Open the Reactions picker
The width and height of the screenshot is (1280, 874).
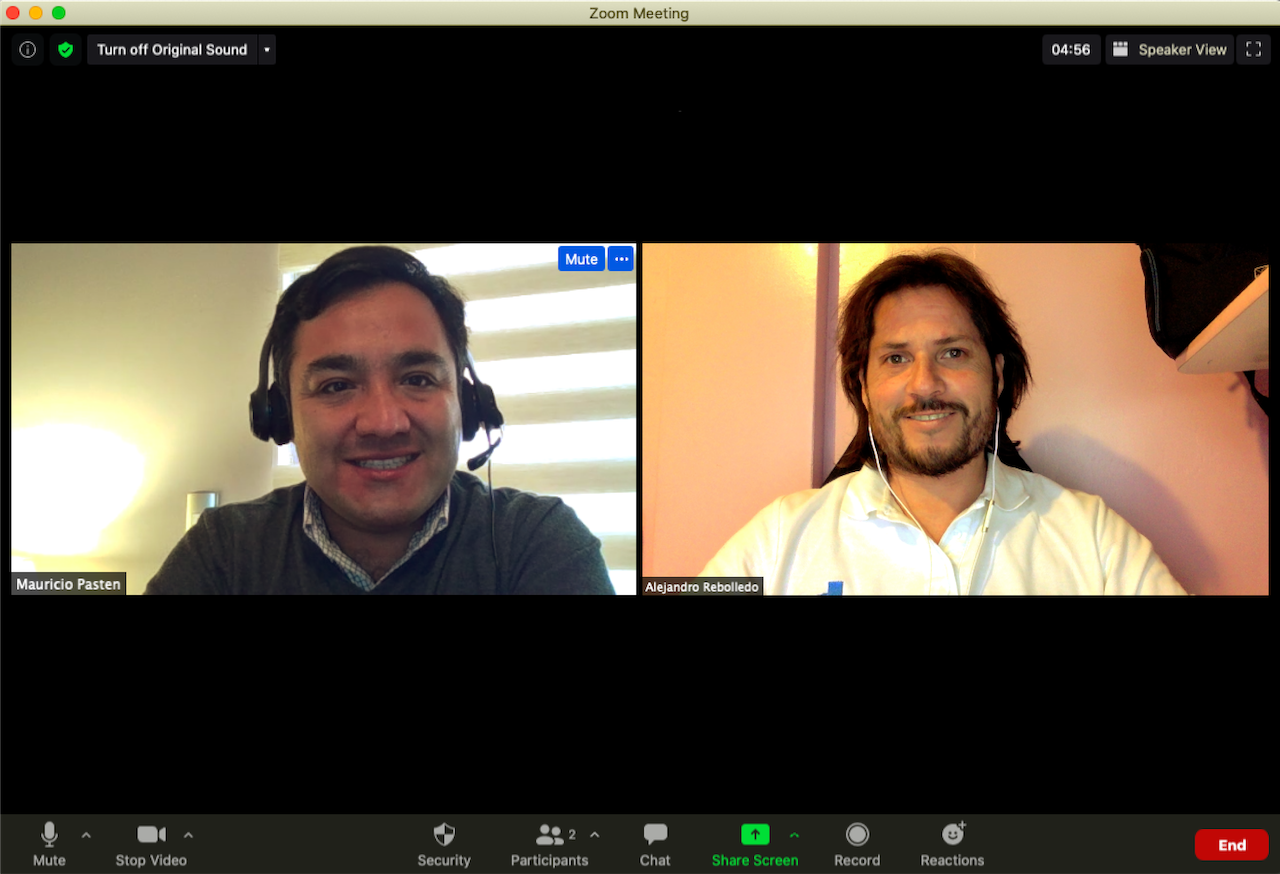(x=952, y=844)
